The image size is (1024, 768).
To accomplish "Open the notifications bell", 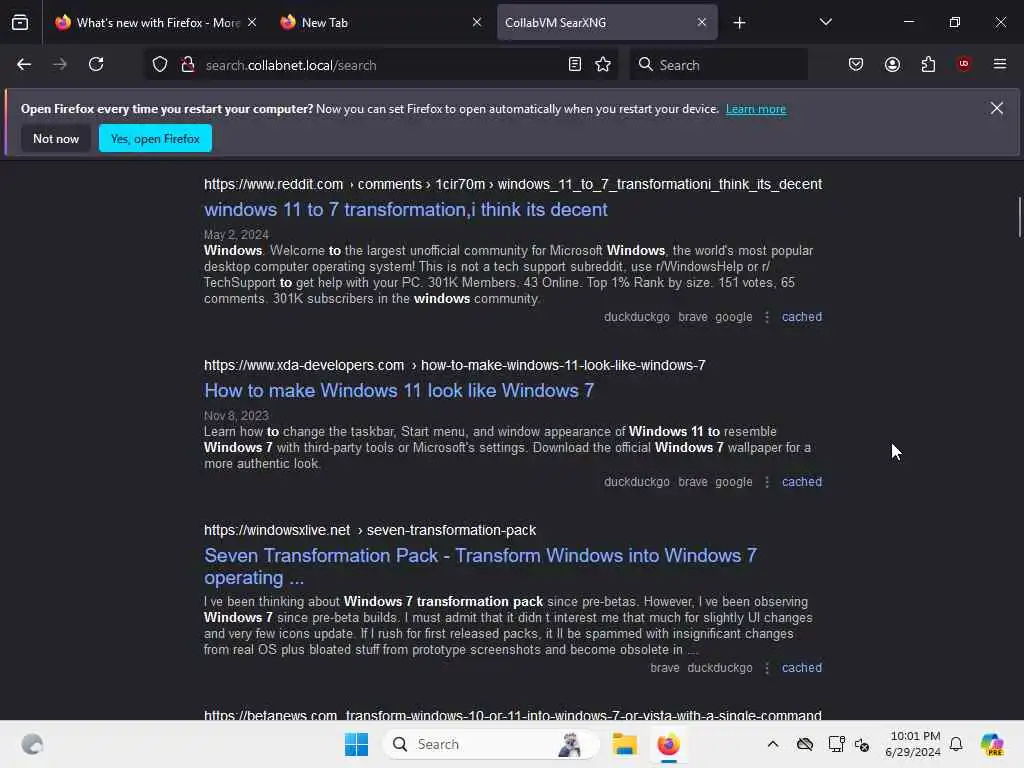I will (956, 744).
